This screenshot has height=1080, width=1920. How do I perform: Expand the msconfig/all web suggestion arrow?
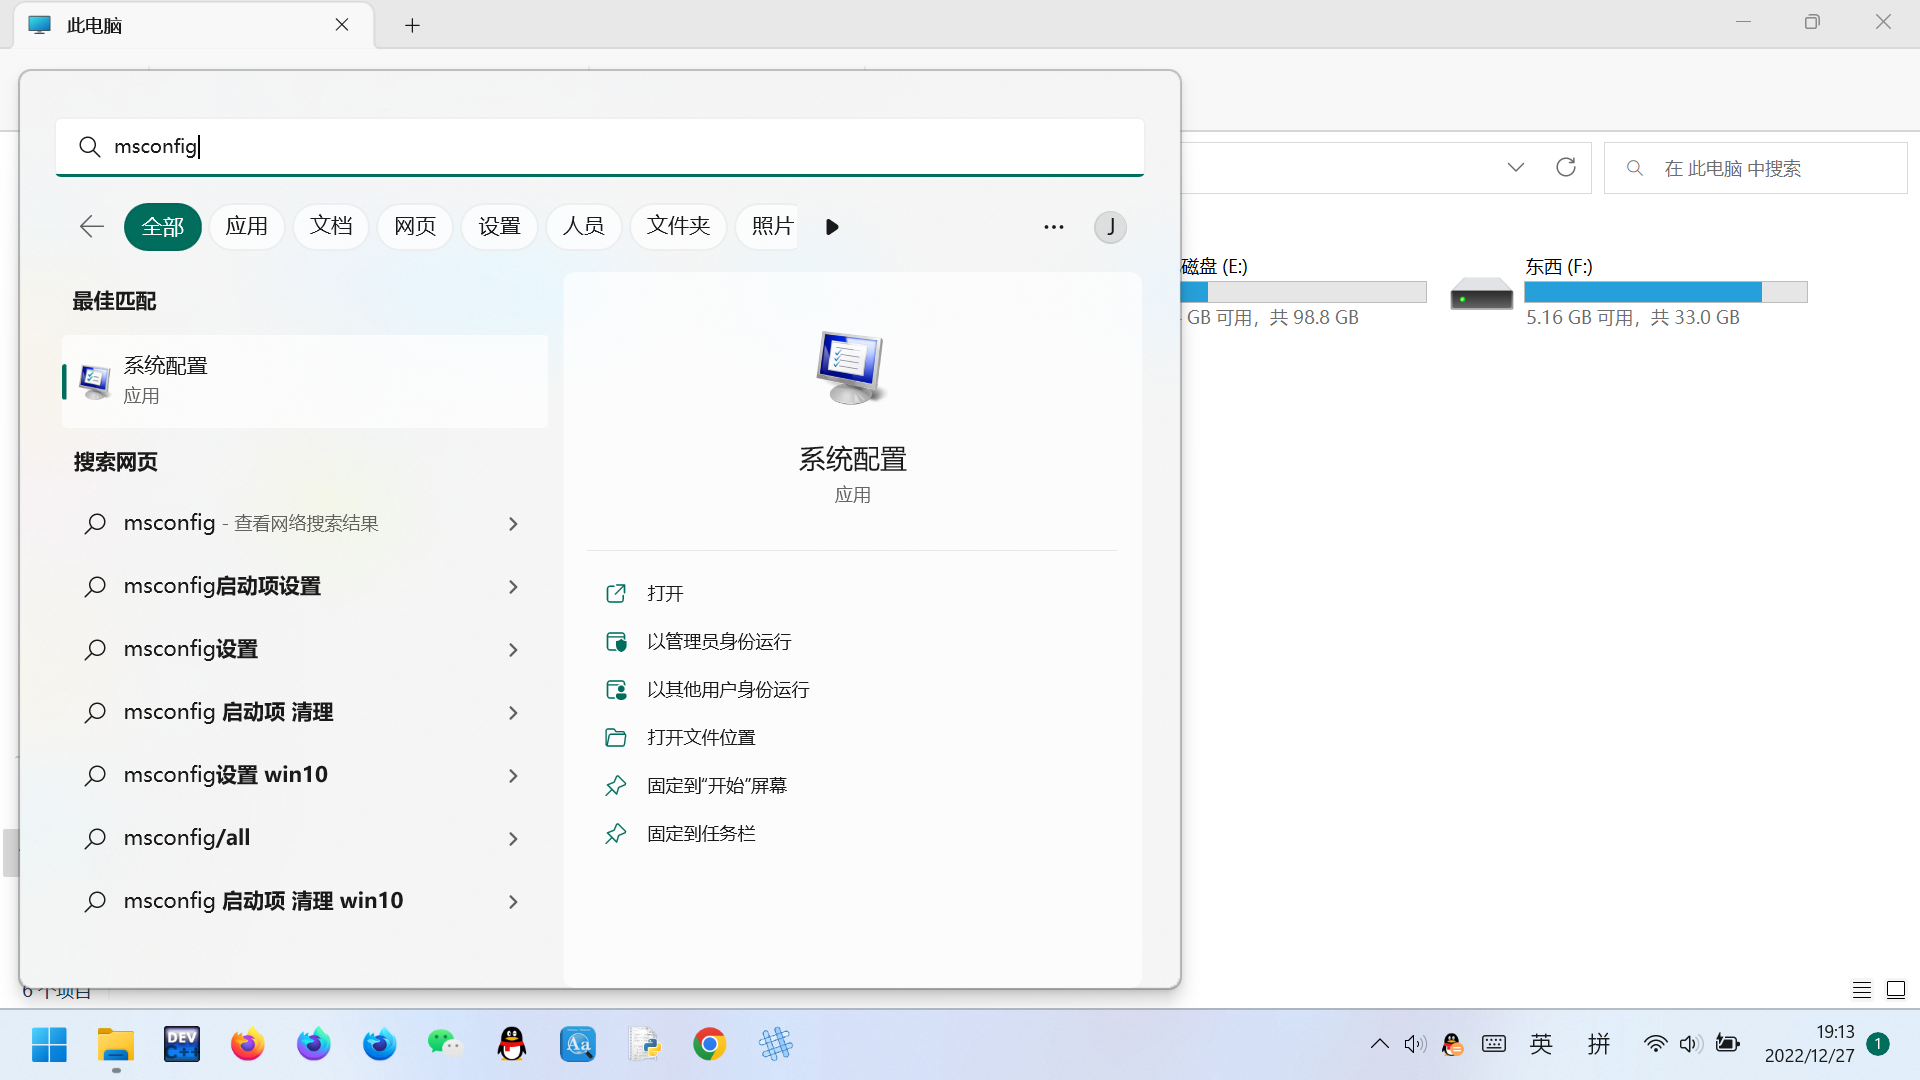tap(513, 839)
